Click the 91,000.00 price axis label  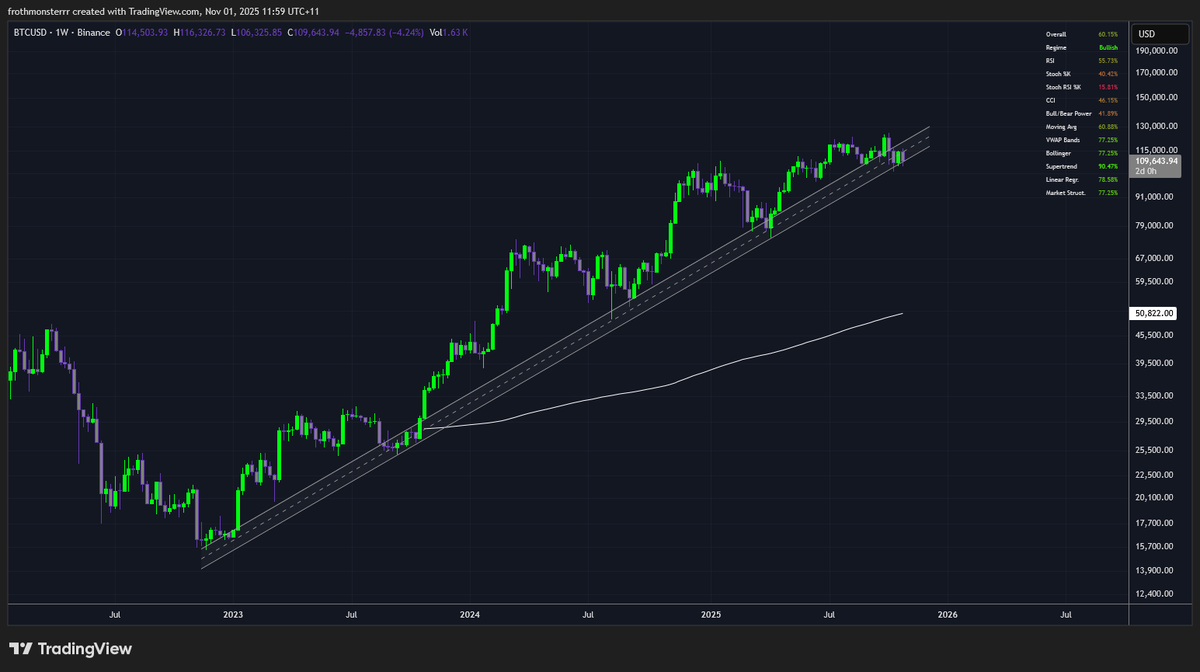[1156, 197]
